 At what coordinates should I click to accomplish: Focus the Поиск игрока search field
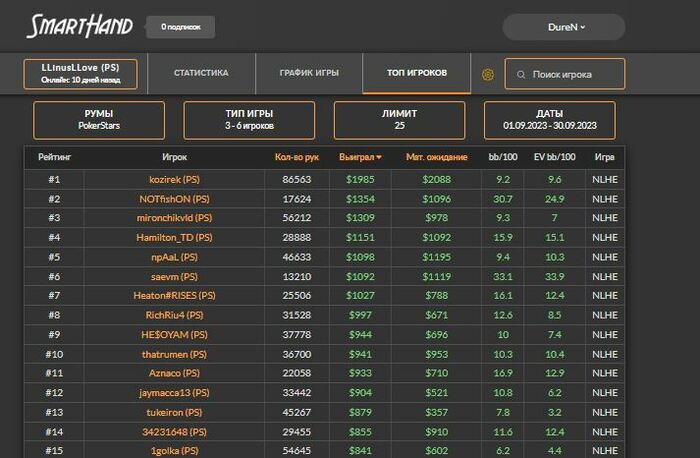coord(565,74)
